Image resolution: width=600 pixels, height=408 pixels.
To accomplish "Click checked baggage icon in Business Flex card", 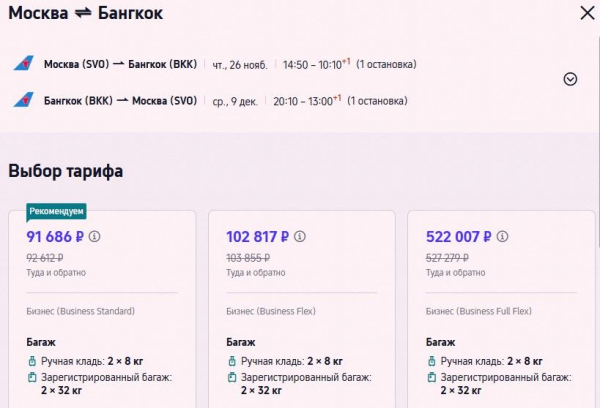I will point(232,377).
